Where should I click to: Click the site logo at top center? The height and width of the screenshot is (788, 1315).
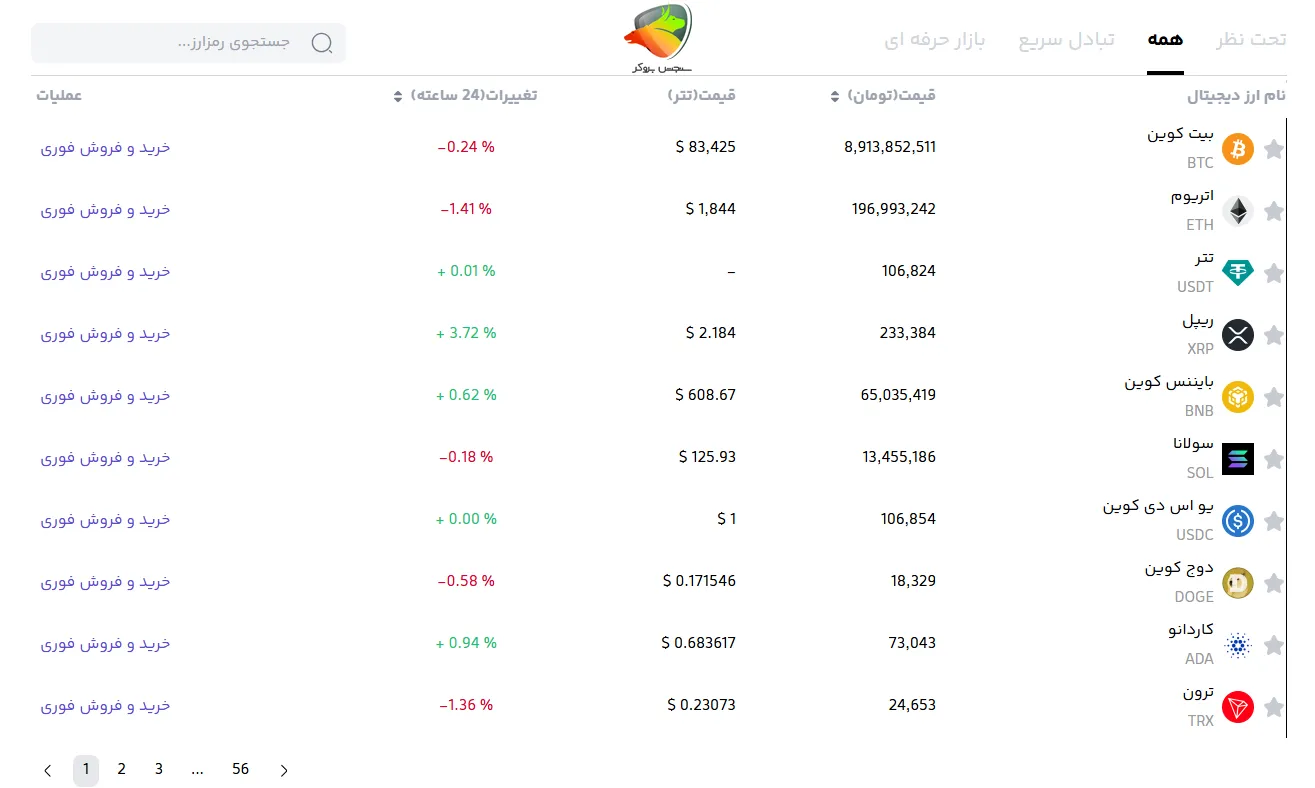[x=657, y=38]
